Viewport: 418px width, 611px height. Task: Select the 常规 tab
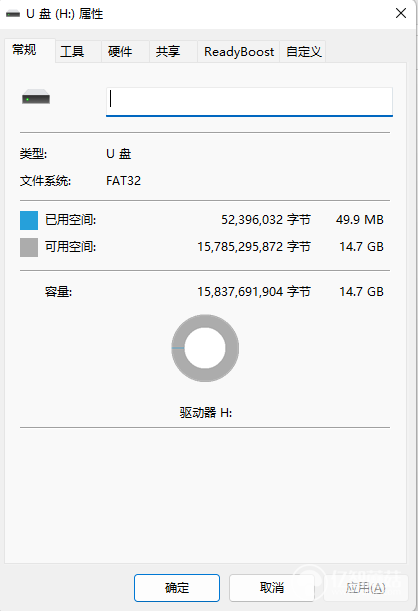click(x=24, y=50)
